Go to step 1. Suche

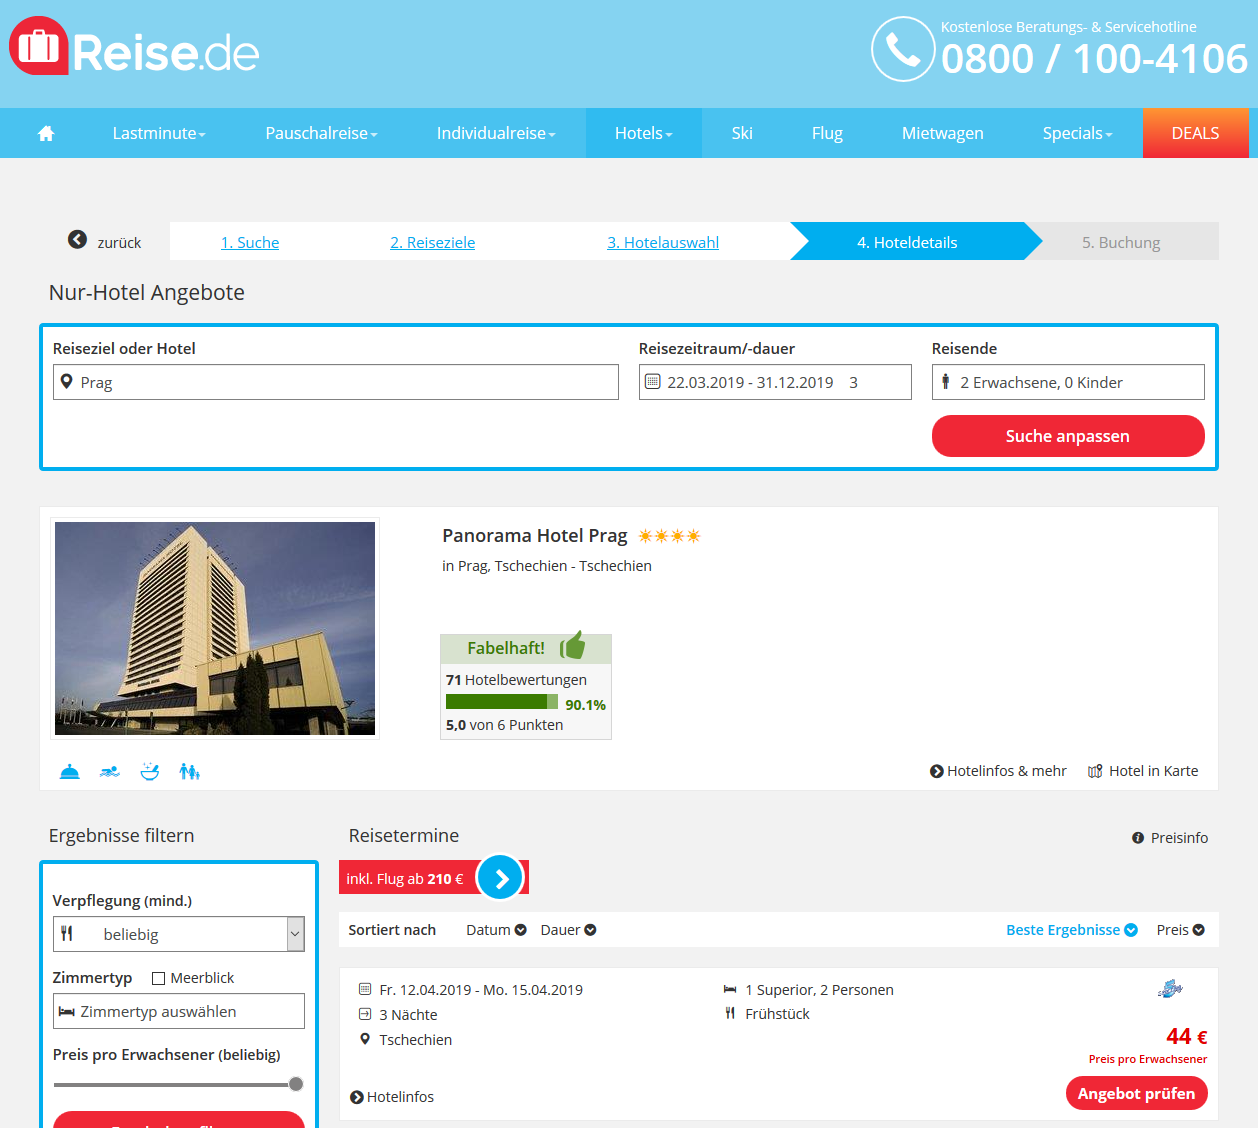click(250, 242)
